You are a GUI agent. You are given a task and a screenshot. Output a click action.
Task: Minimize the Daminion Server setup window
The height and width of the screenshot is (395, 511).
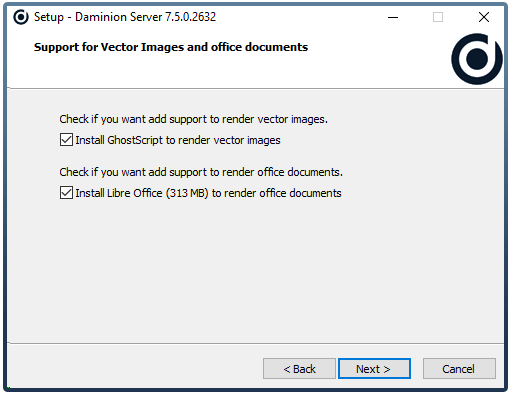coord(393,17)
